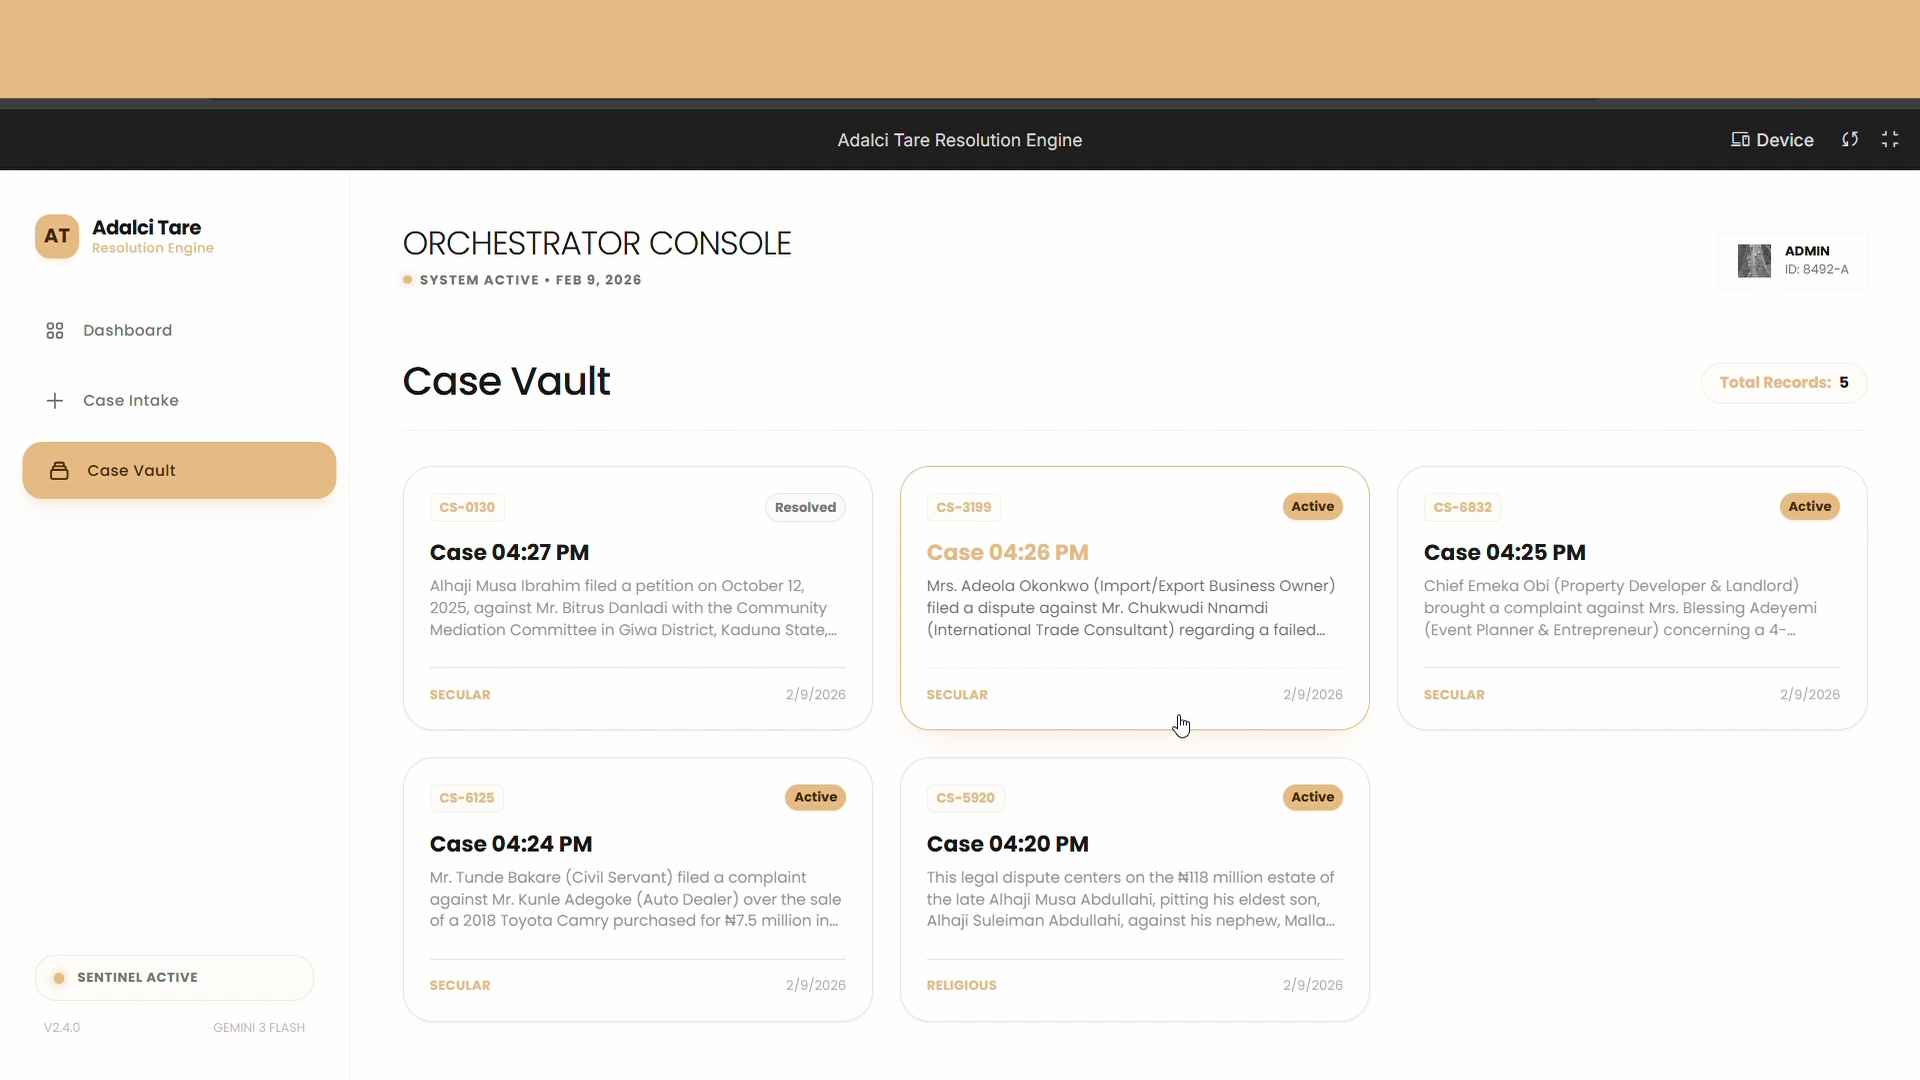Click the fullscreen collapse icon

[x=1890, y=140]
